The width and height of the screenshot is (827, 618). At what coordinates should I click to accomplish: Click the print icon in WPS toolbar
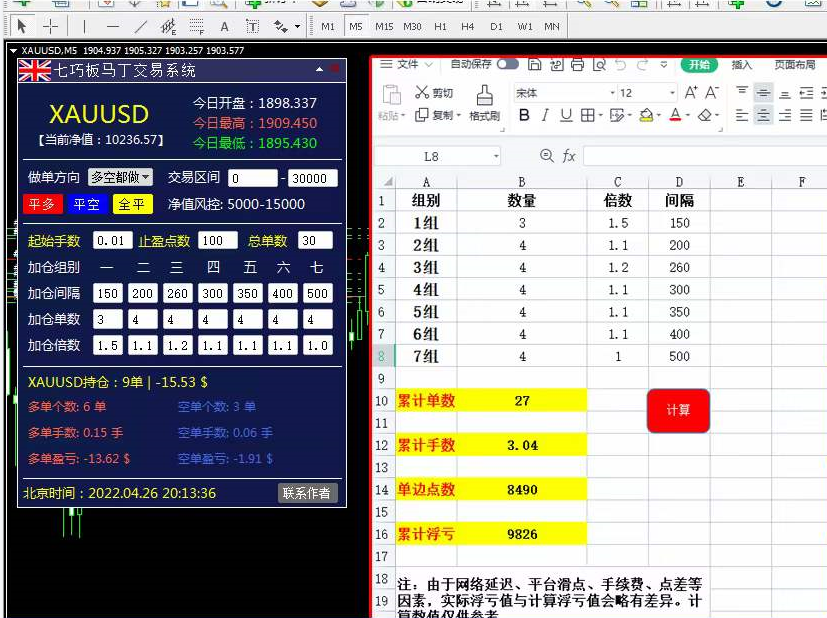(x=577, y=64)
